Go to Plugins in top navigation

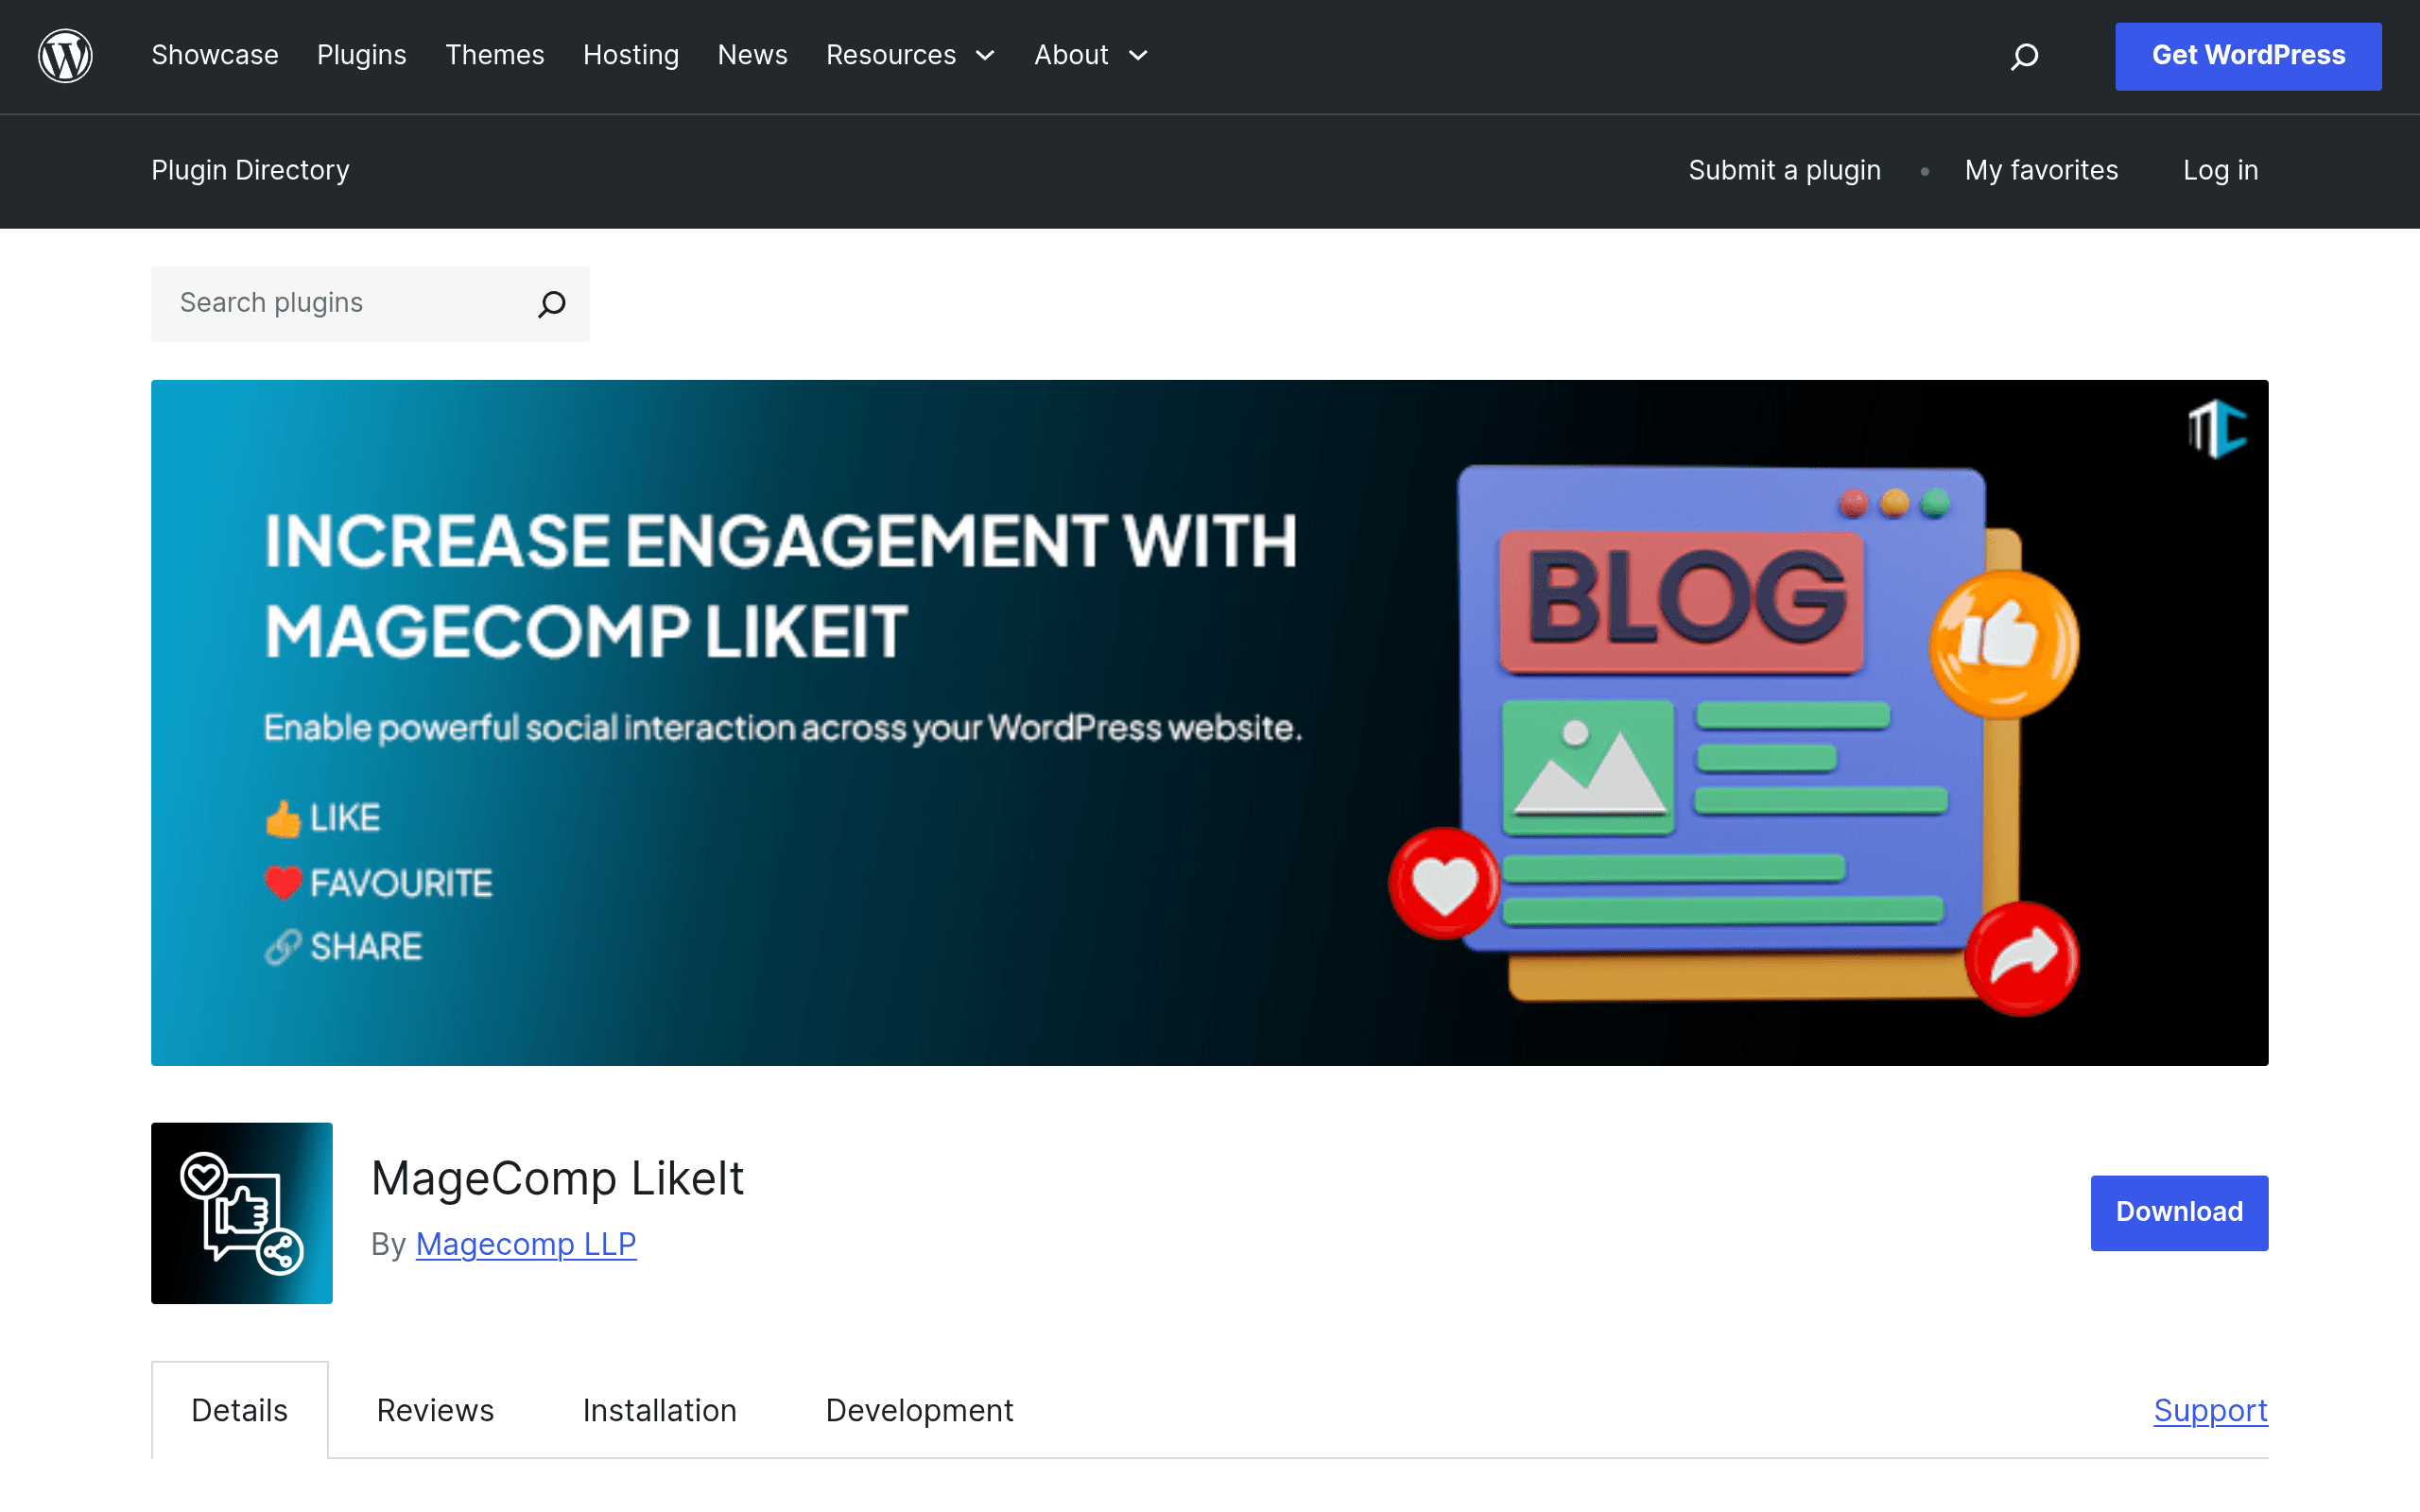pos(362,55)
